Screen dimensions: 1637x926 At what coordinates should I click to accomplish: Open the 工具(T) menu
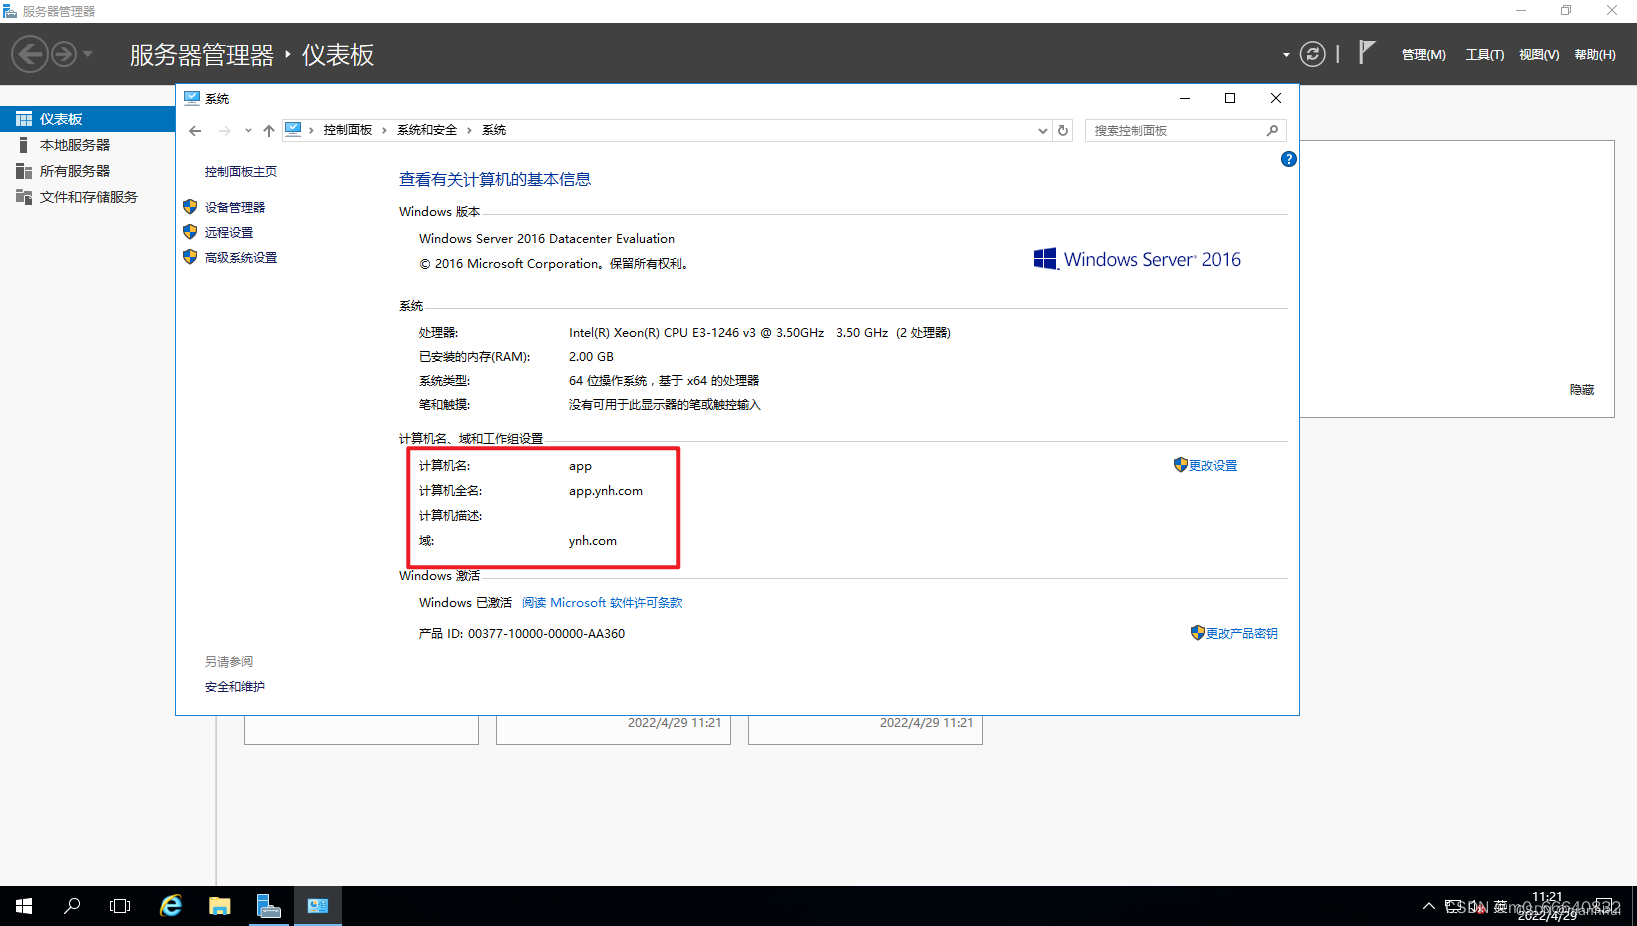[1484, 55]
